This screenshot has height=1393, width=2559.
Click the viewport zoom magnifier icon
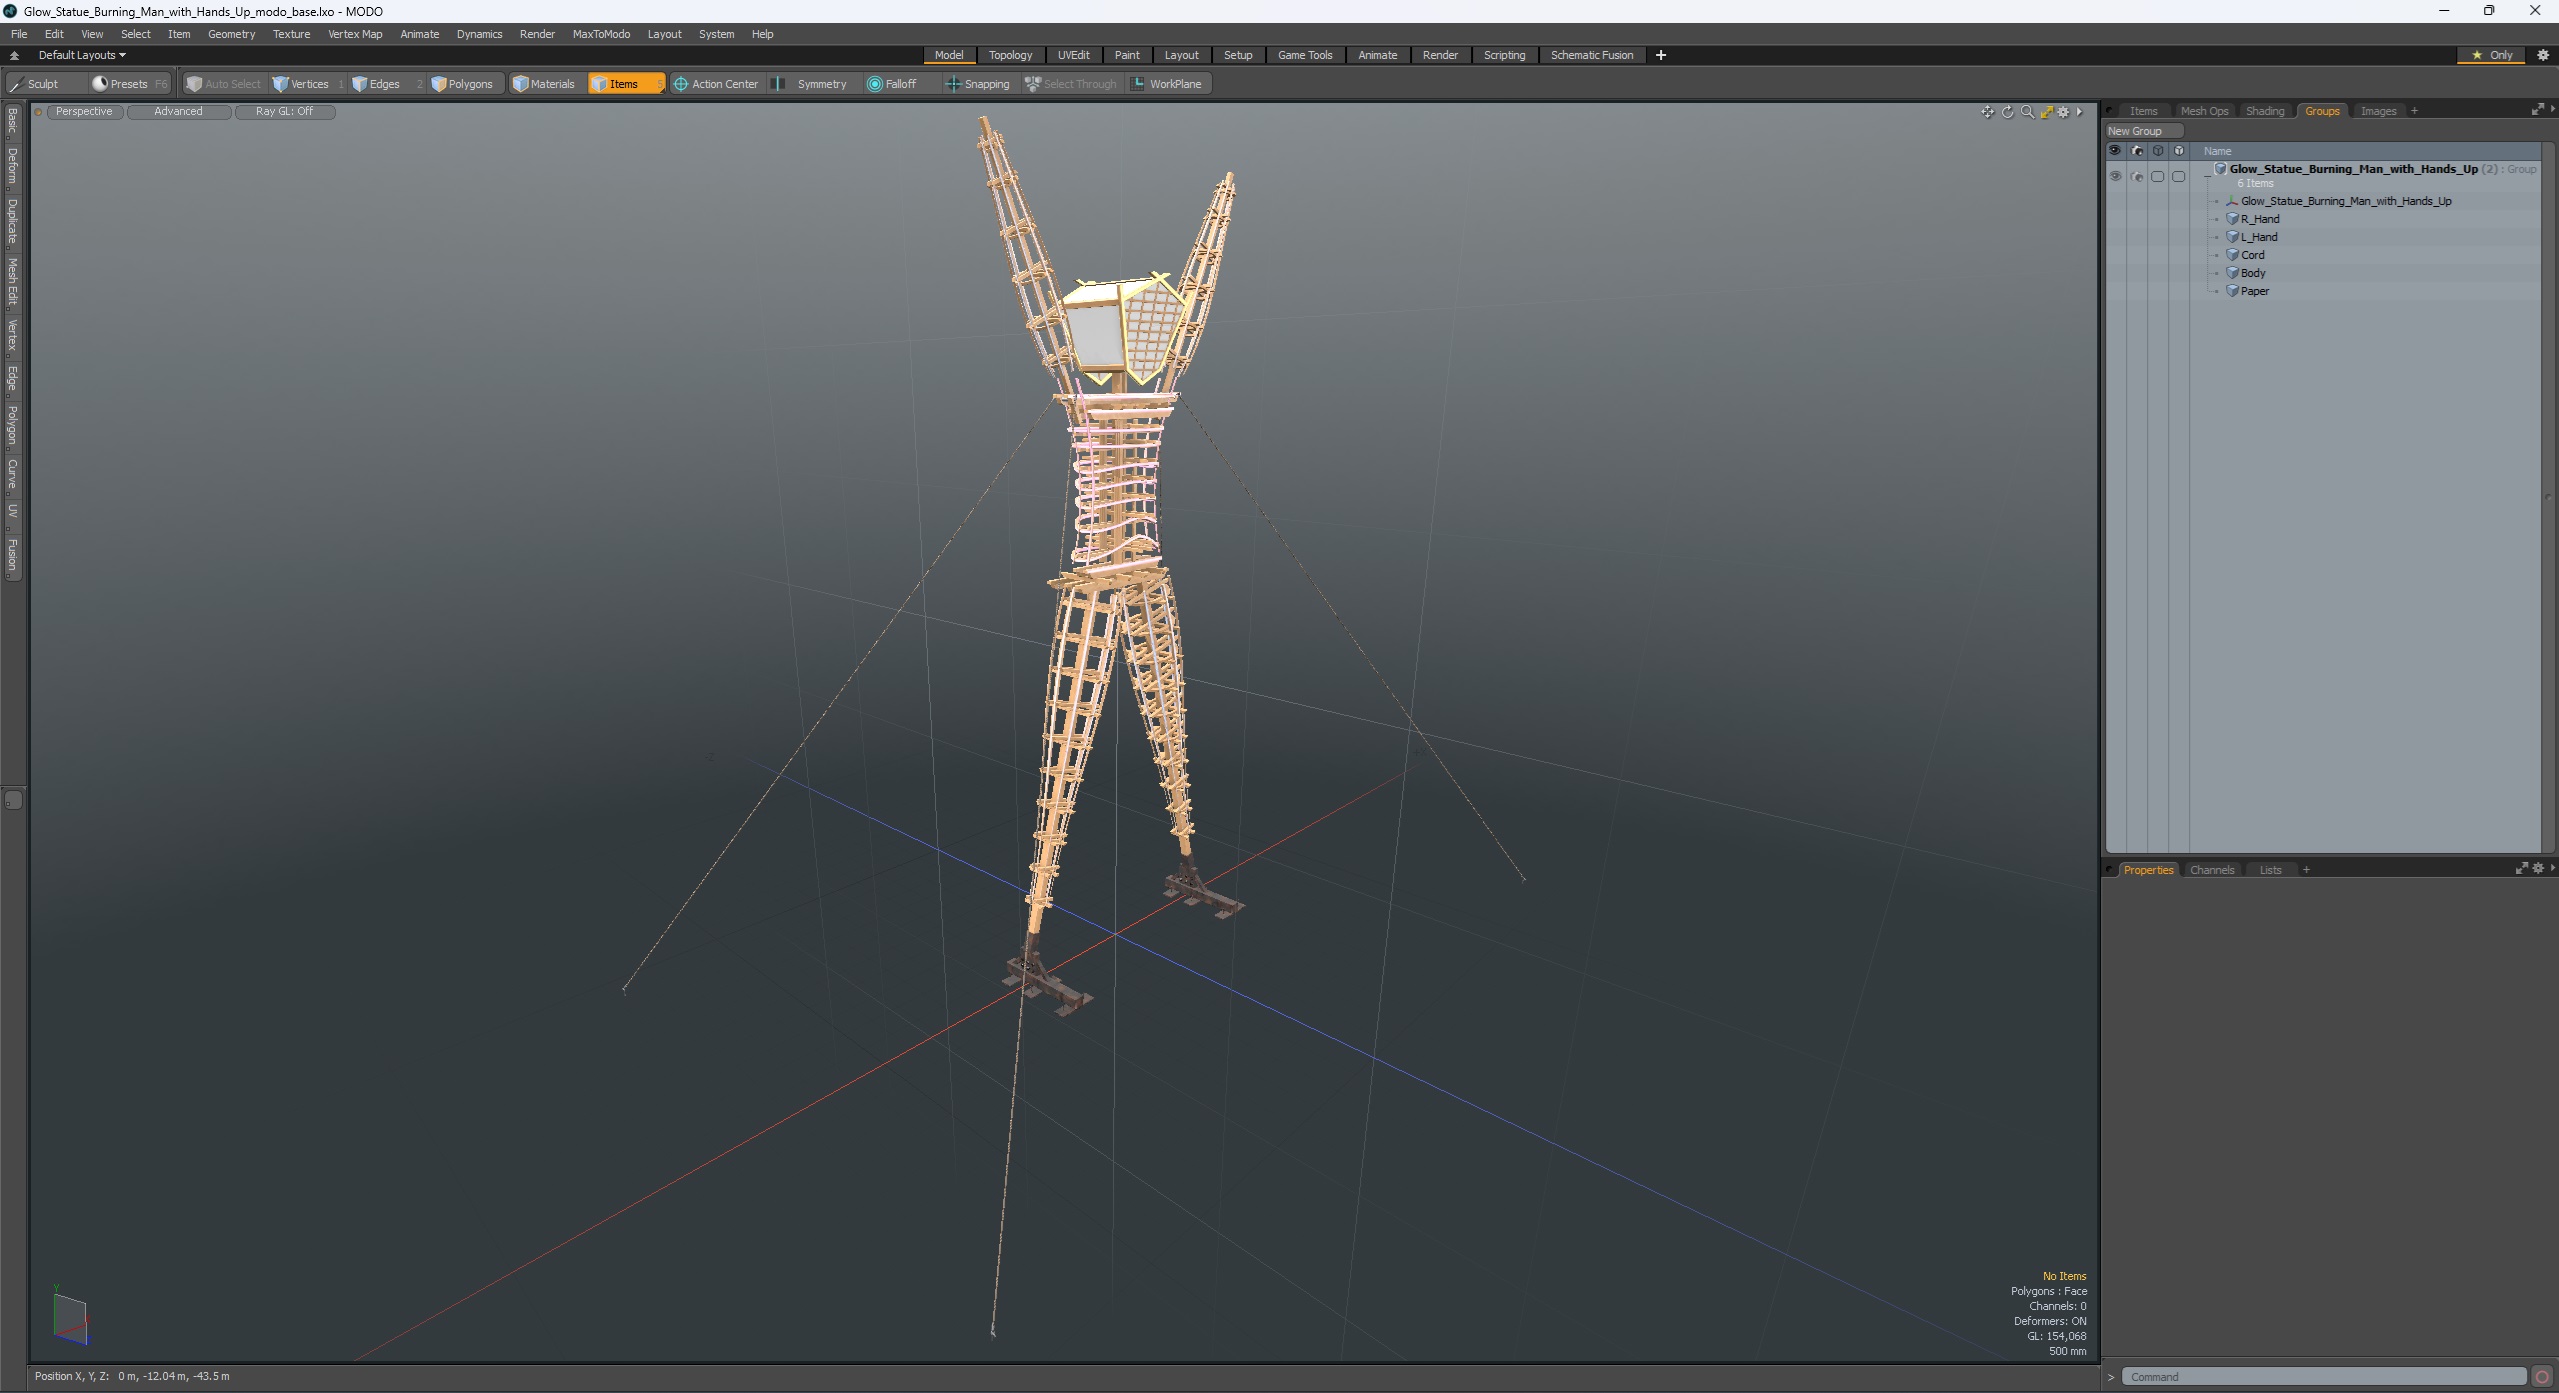pyautogui.click(x=2027, y=112)
